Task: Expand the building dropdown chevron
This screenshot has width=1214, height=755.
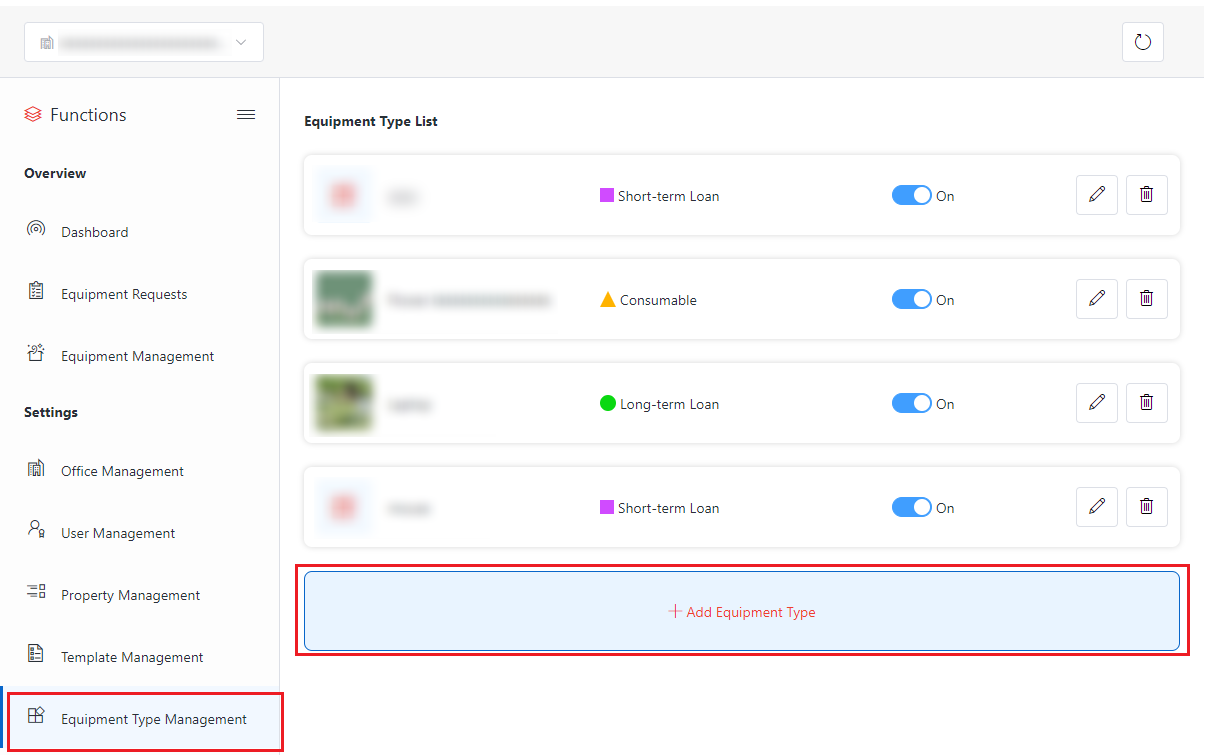Action: 240,42
